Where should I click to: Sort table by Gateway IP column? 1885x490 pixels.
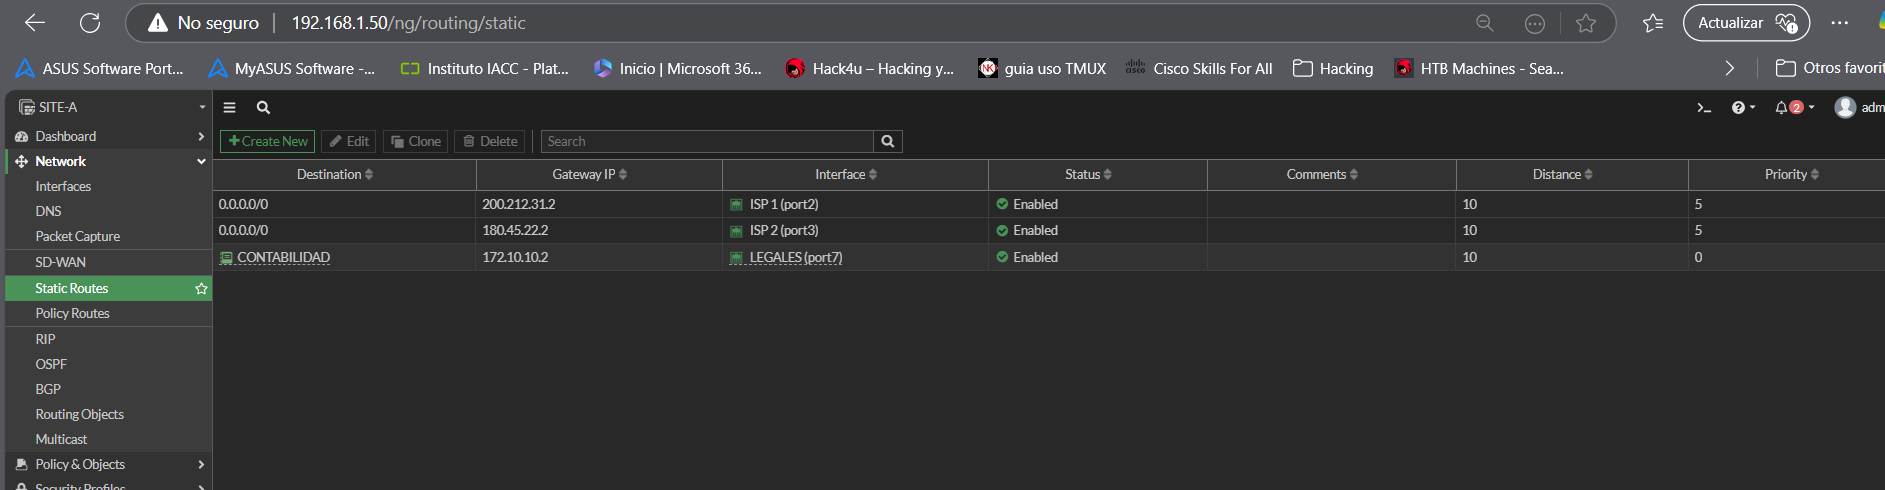coord(589,175)
